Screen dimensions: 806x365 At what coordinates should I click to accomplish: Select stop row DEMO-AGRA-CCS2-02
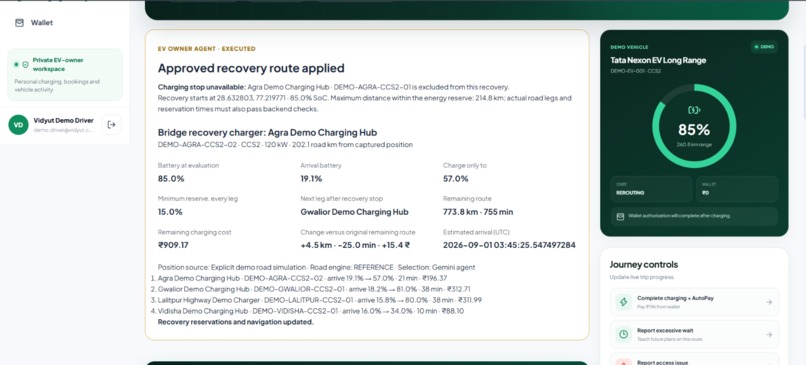302,278
